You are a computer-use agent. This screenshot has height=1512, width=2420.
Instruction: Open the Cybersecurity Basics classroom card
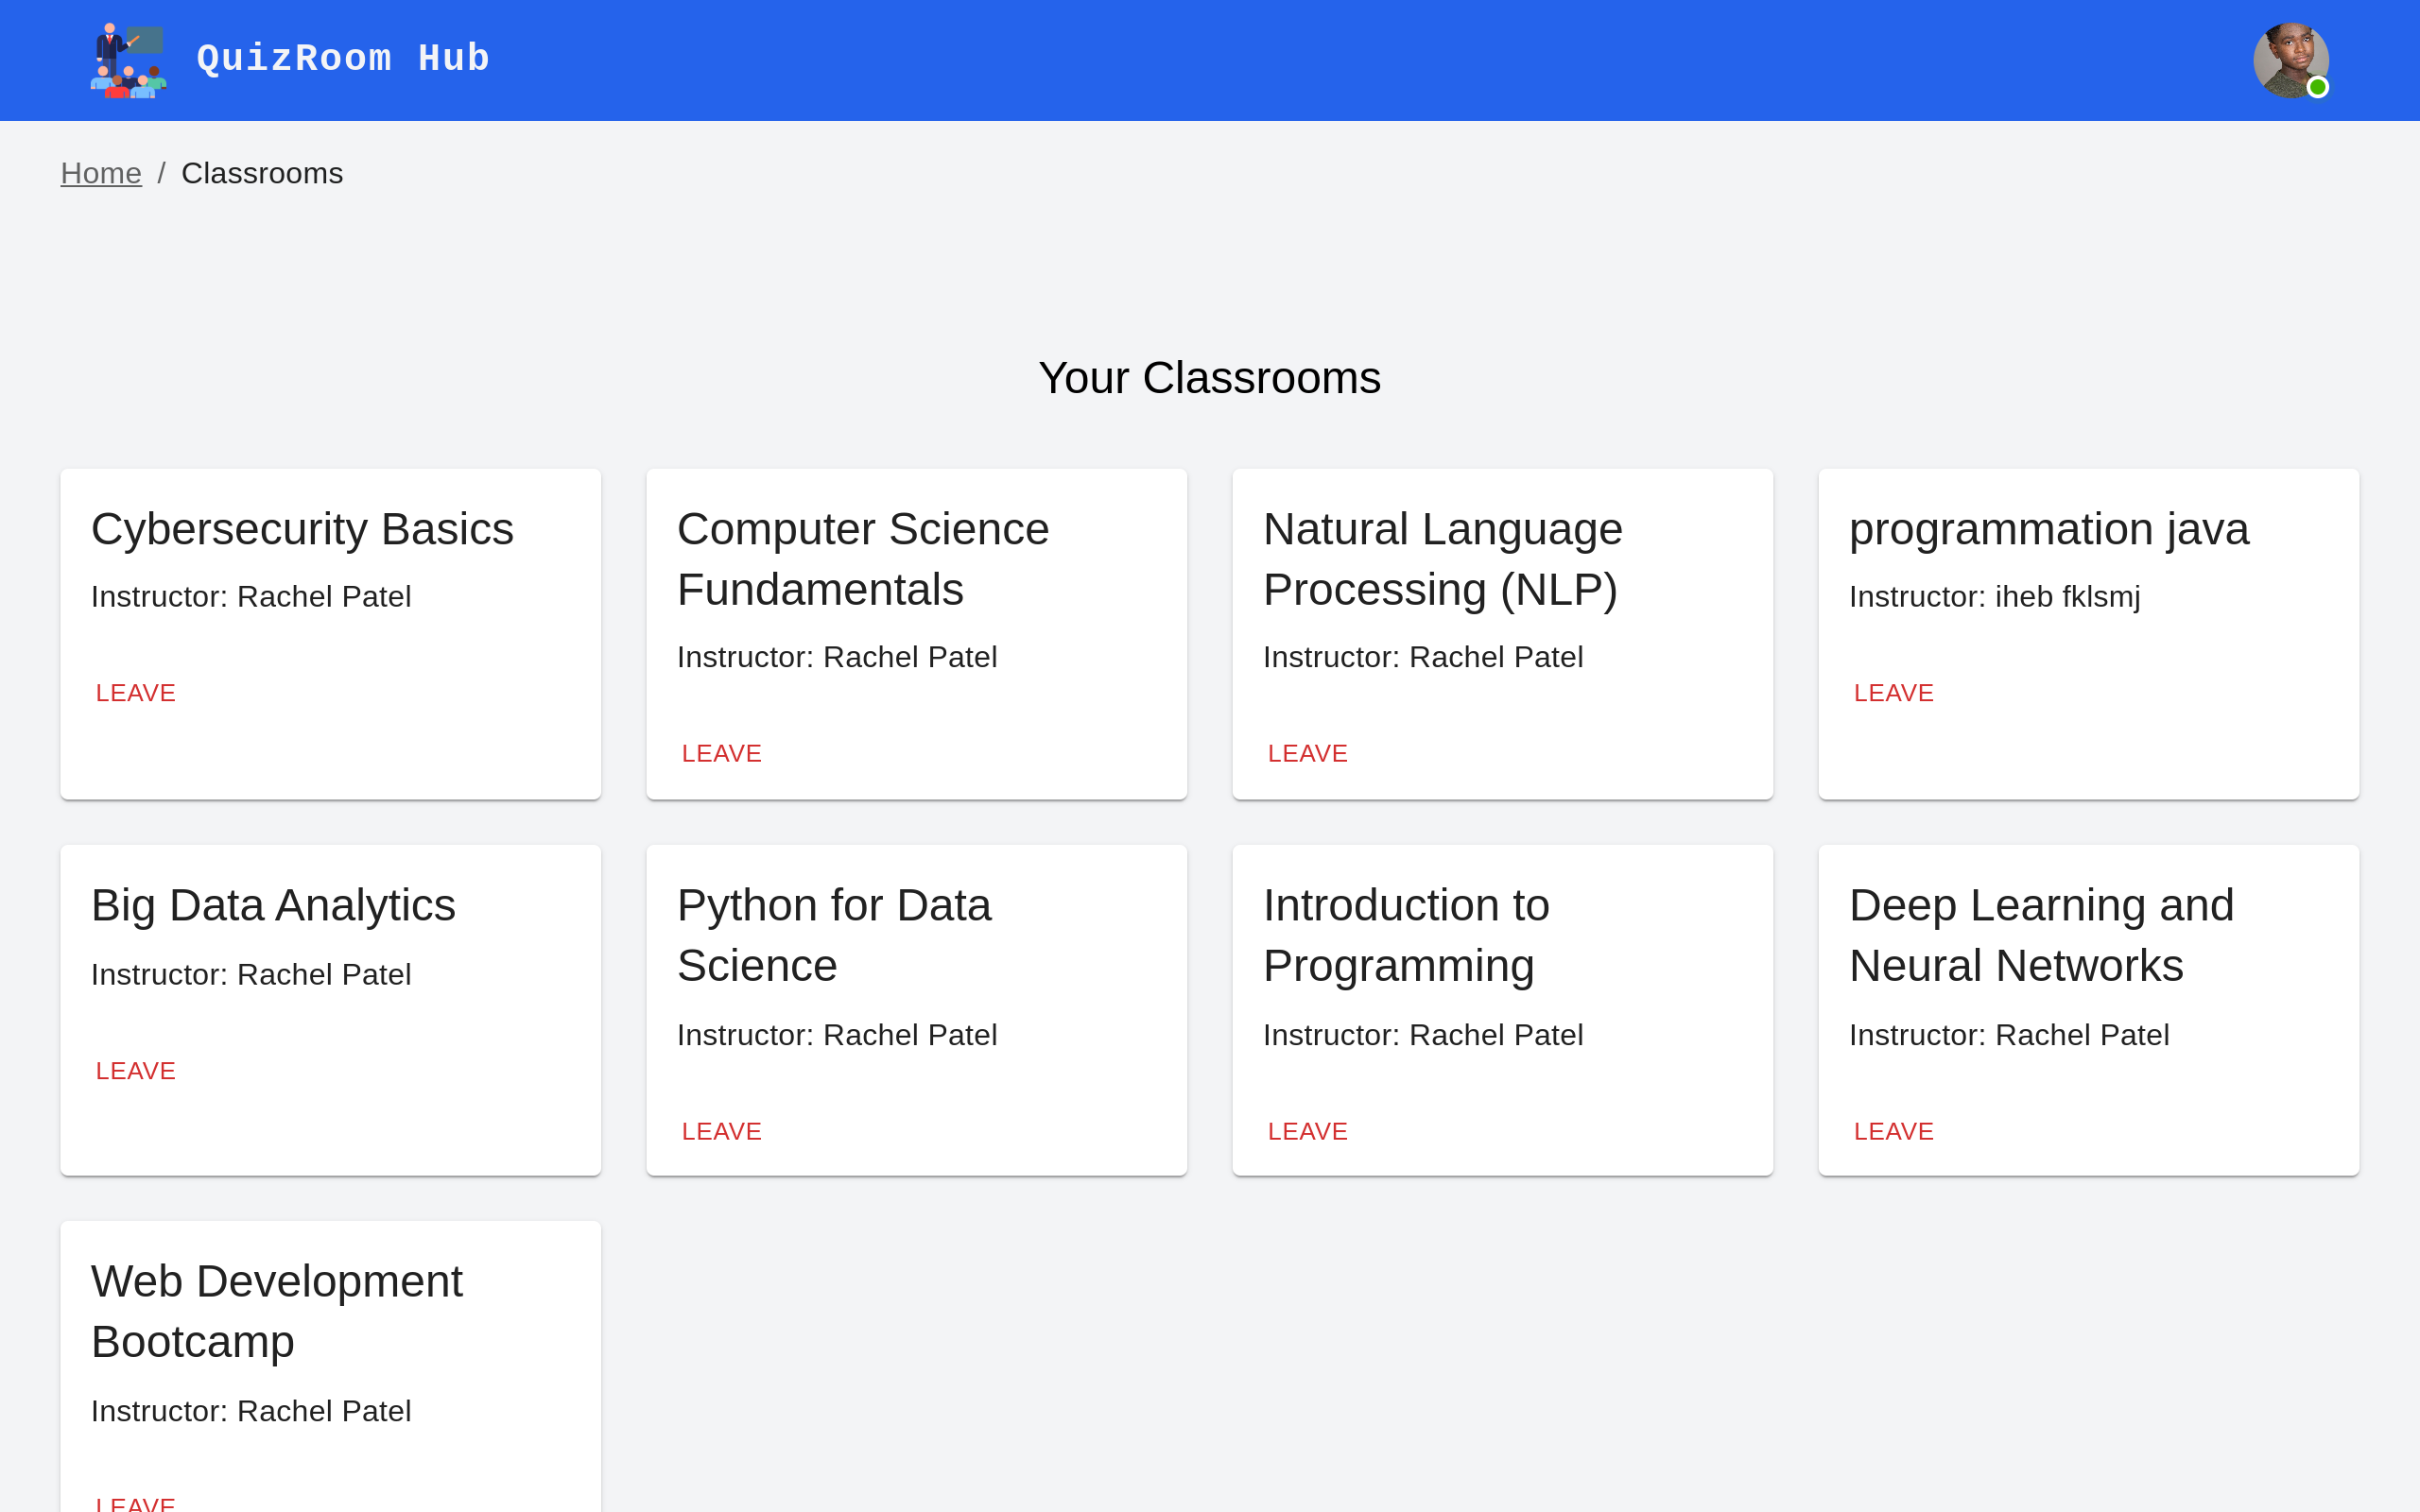[x=302, y=529]
